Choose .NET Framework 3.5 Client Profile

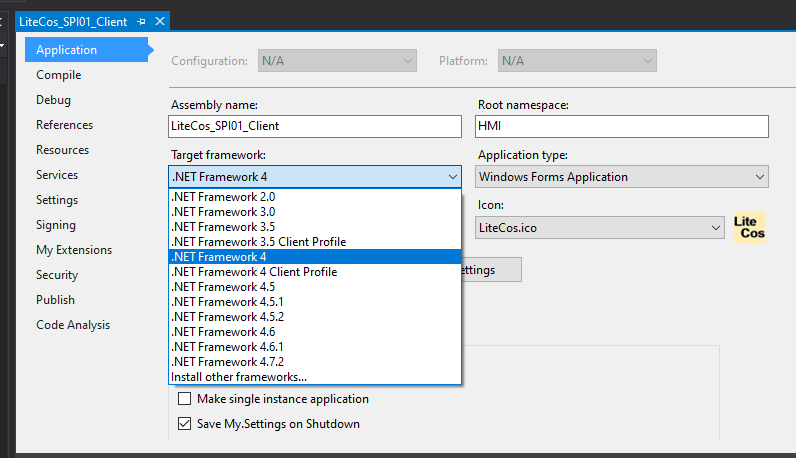[x=315, y=242]
